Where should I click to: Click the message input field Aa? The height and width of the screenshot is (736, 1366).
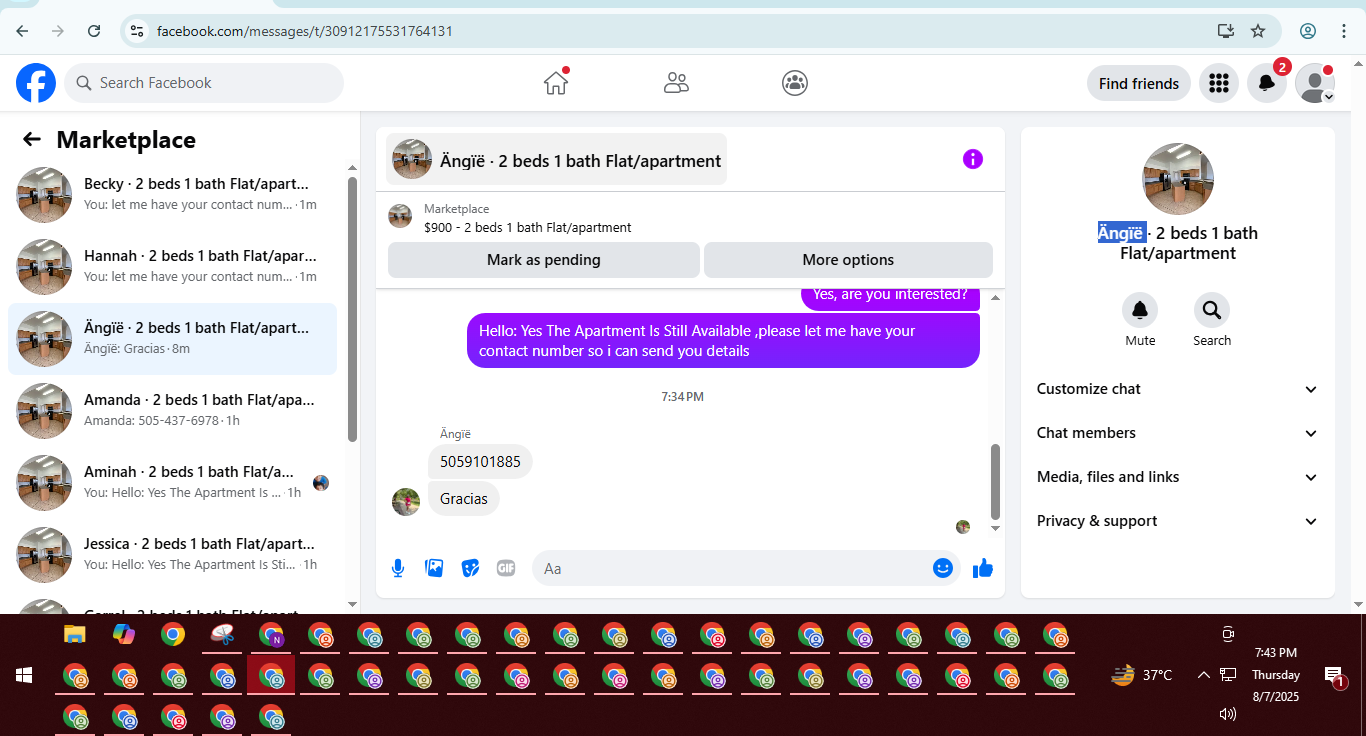click(746, 568)
